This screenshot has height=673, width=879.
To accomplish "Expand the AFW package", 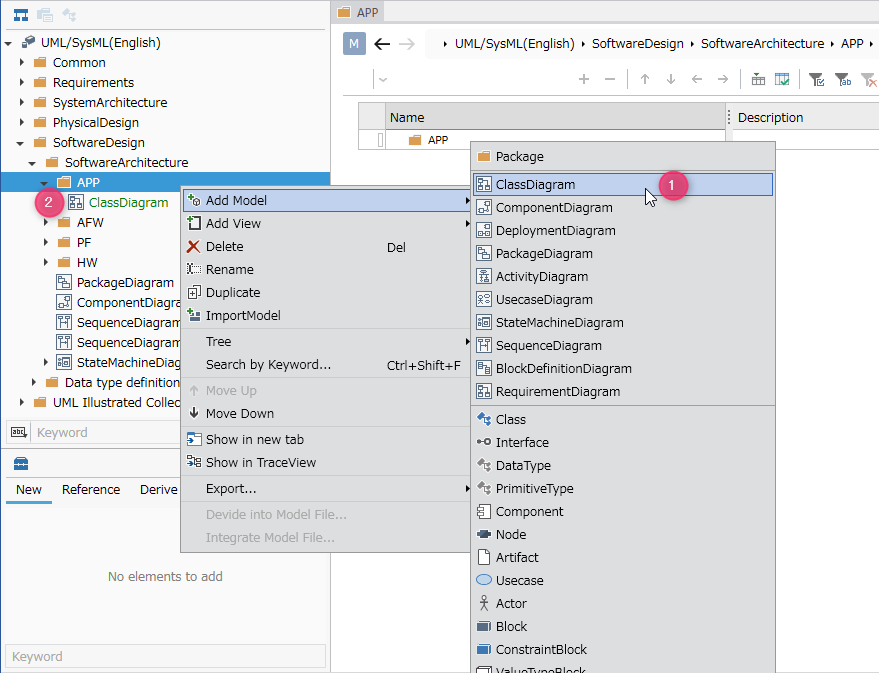I will pyautogui.click(x=45, y=222).
